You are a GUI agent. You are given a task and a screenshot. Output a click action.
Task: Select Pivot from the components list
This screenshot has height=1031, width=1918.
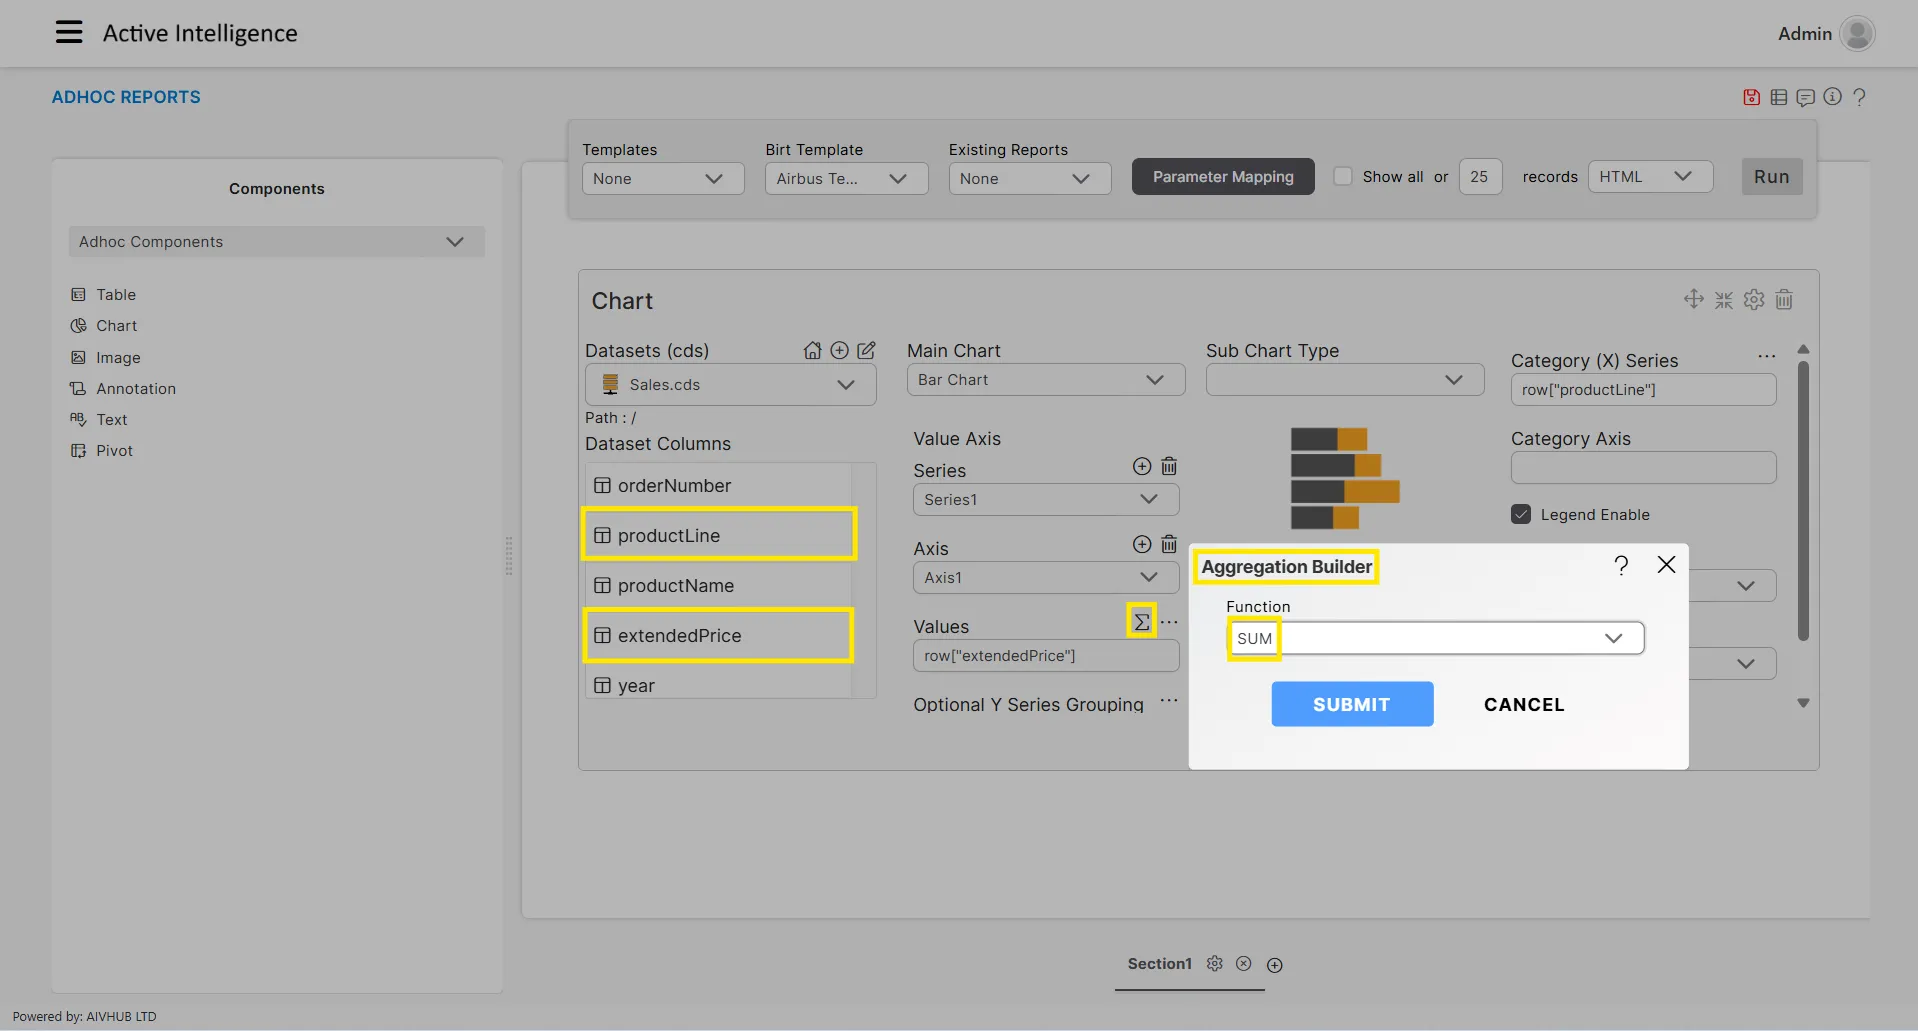point(114,451)
